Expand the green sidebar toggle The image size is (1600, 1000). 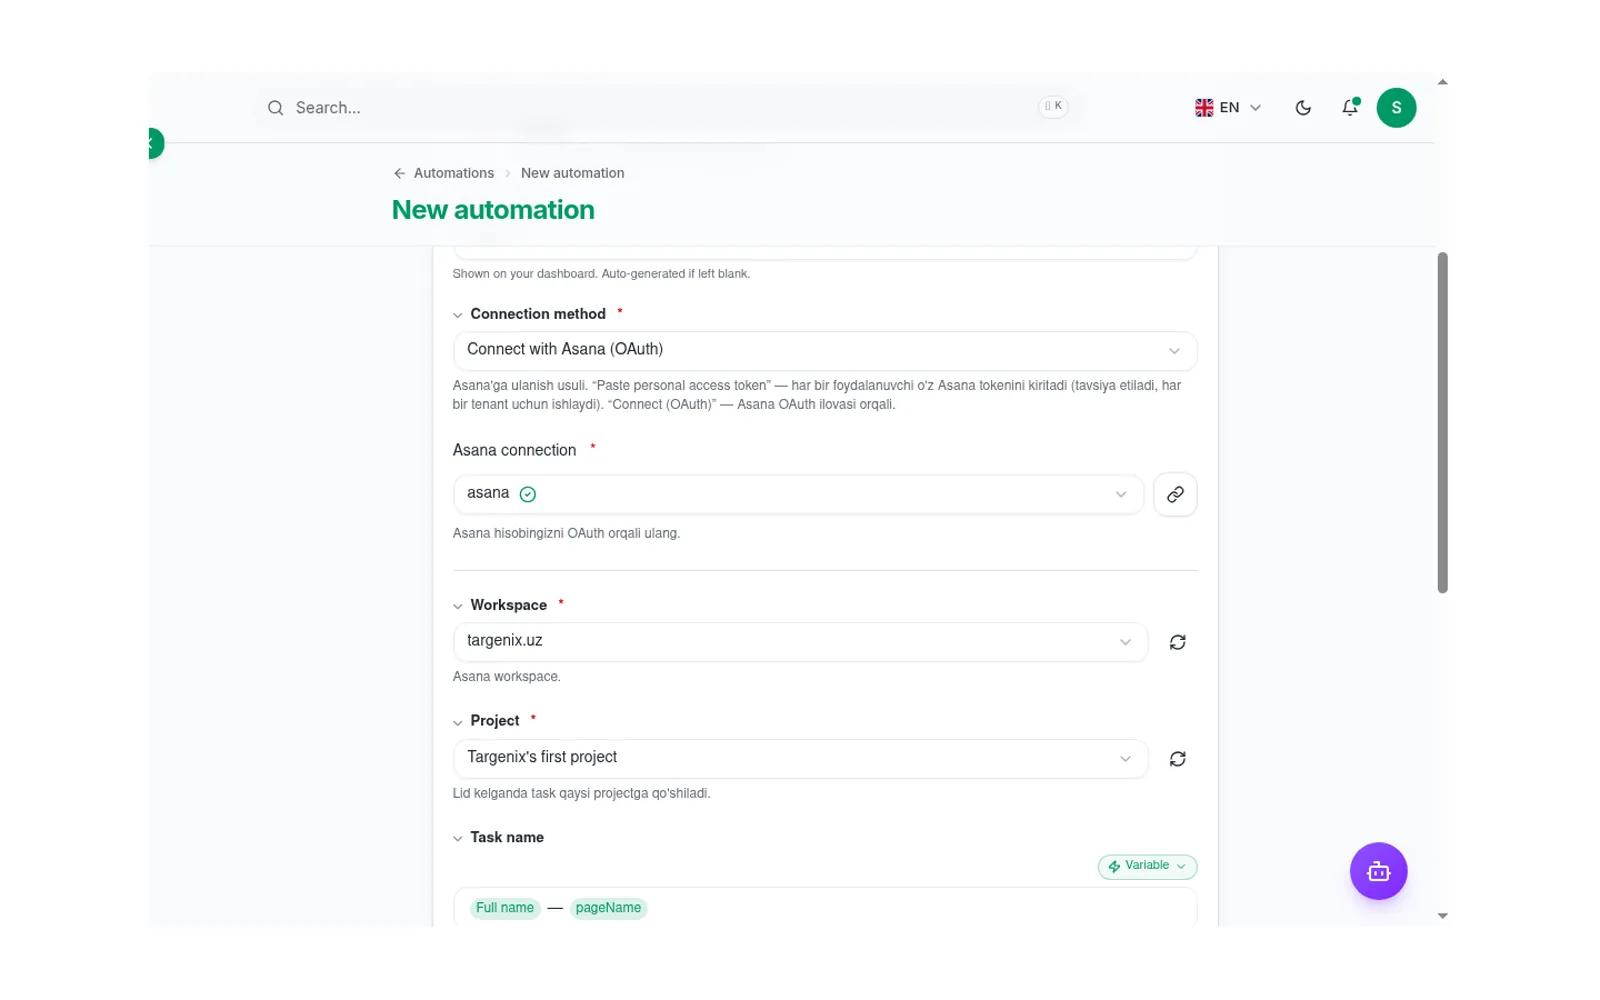coord(153,144)
